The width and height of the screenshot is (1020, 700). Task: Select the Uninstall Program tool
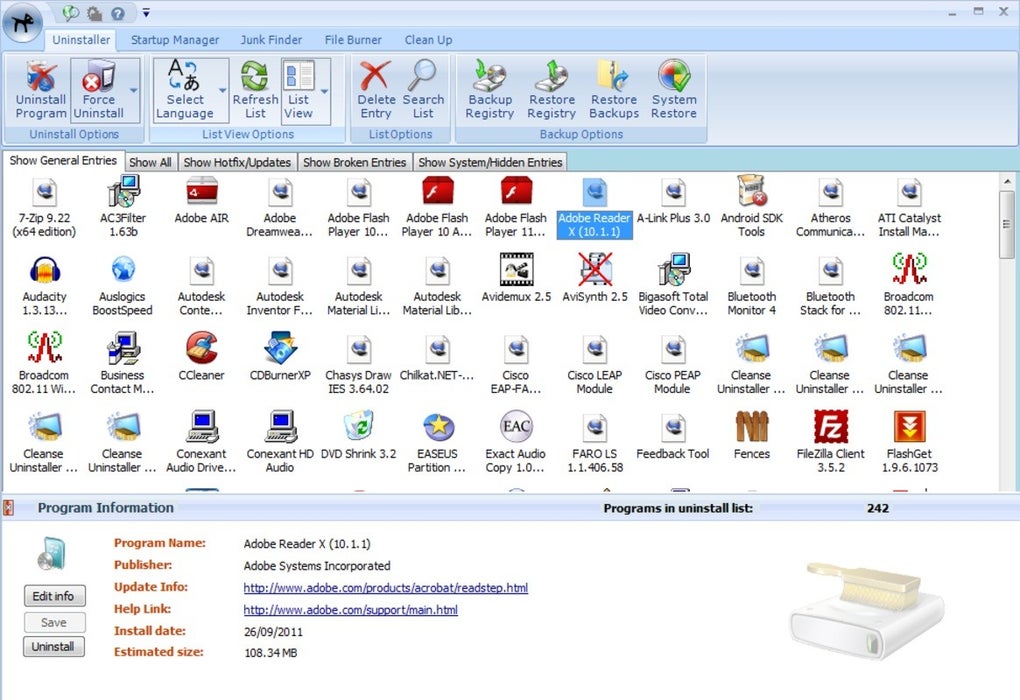[39, 95]
